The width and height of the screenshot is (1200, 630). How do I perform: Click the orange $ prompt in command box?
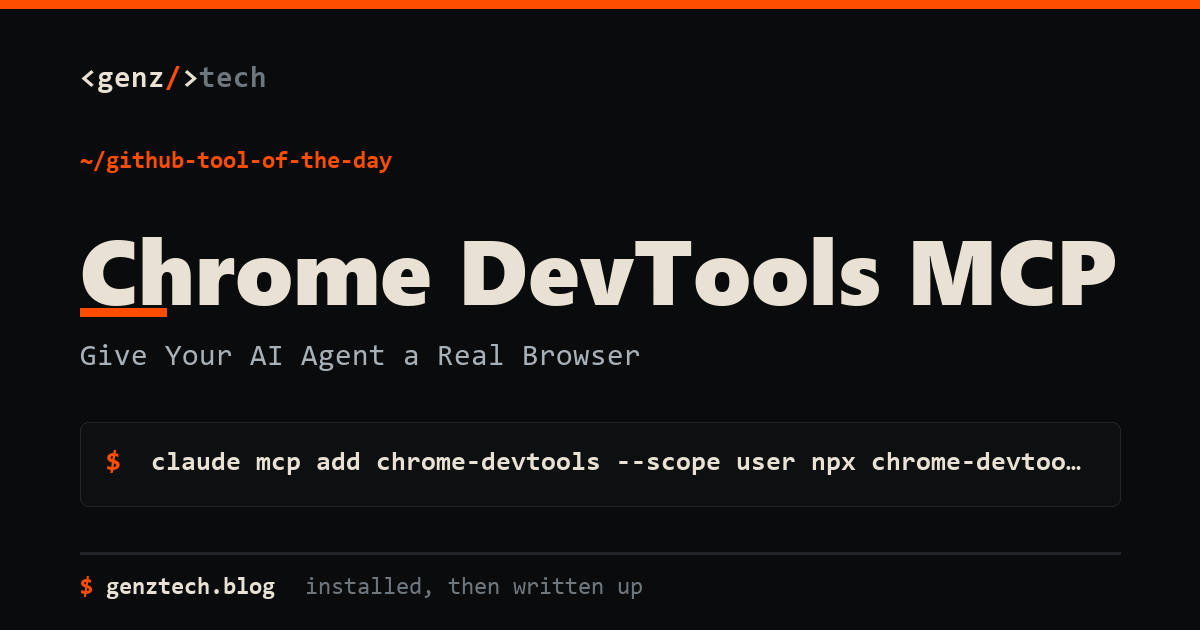[113, 462]
